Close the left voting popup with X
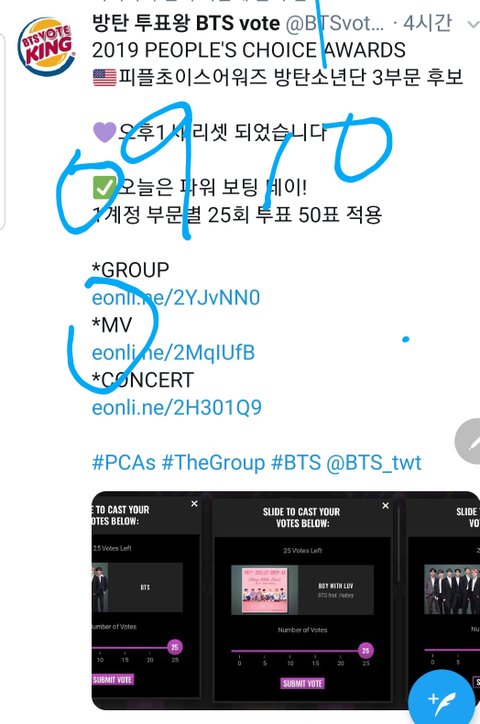This screenshot has width=480, height=724. (194, 503)
